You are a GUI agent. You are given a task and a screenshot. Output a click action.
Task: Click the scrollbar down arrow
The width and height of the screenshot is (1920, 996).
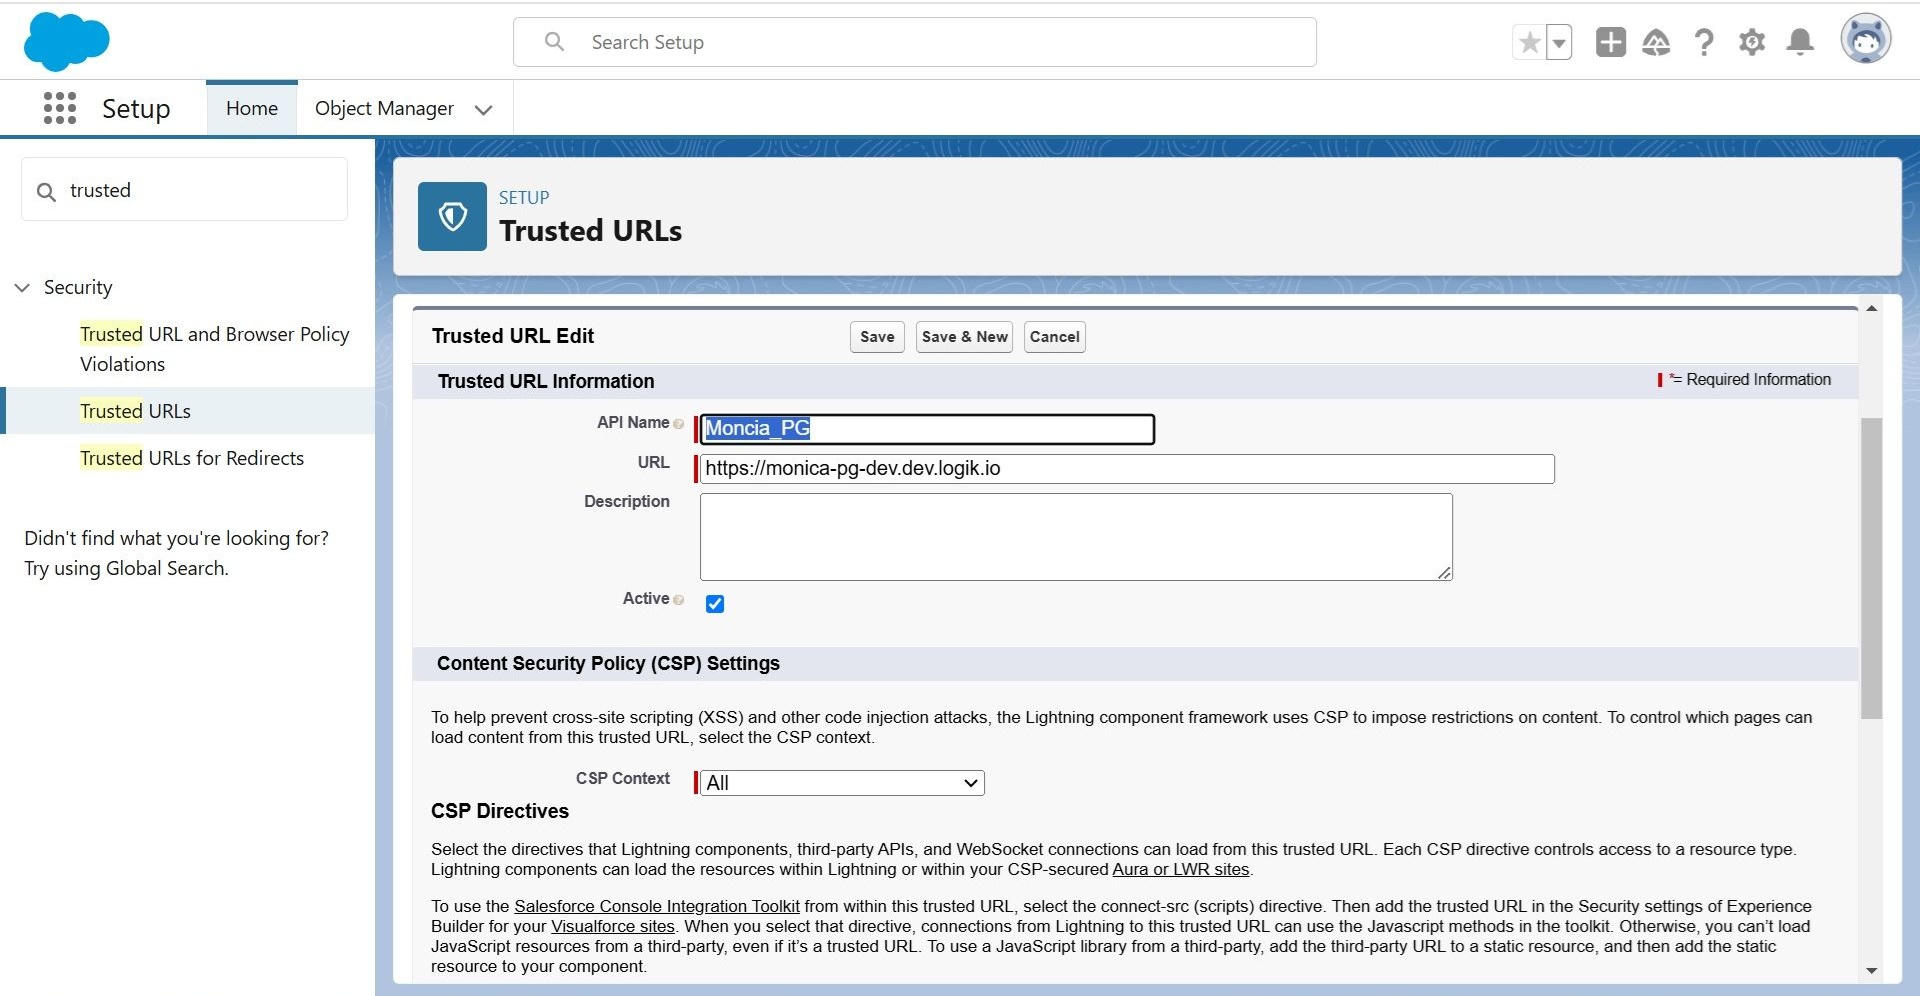point(1871,971)
